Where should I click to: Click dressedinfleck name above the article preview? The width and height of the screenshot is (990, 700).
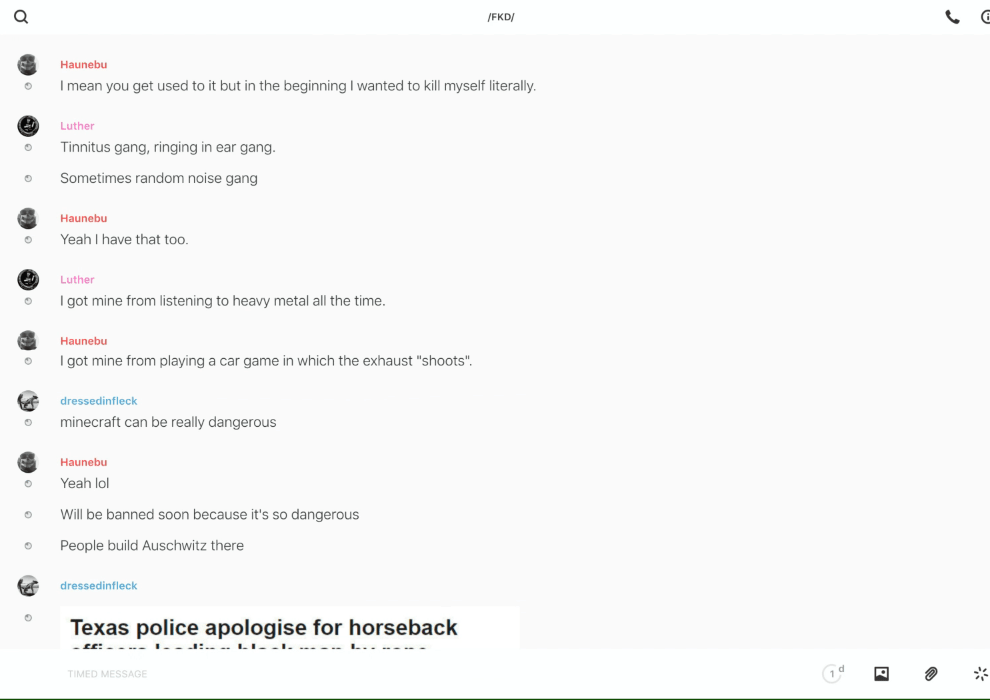coord(98,586)
